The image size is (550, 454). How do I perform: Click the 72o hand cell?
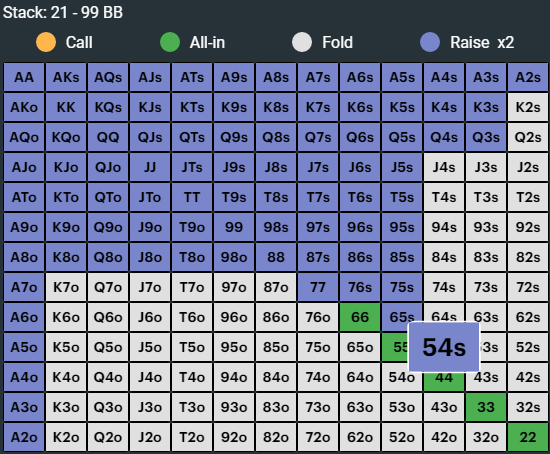tap(318, 437)
